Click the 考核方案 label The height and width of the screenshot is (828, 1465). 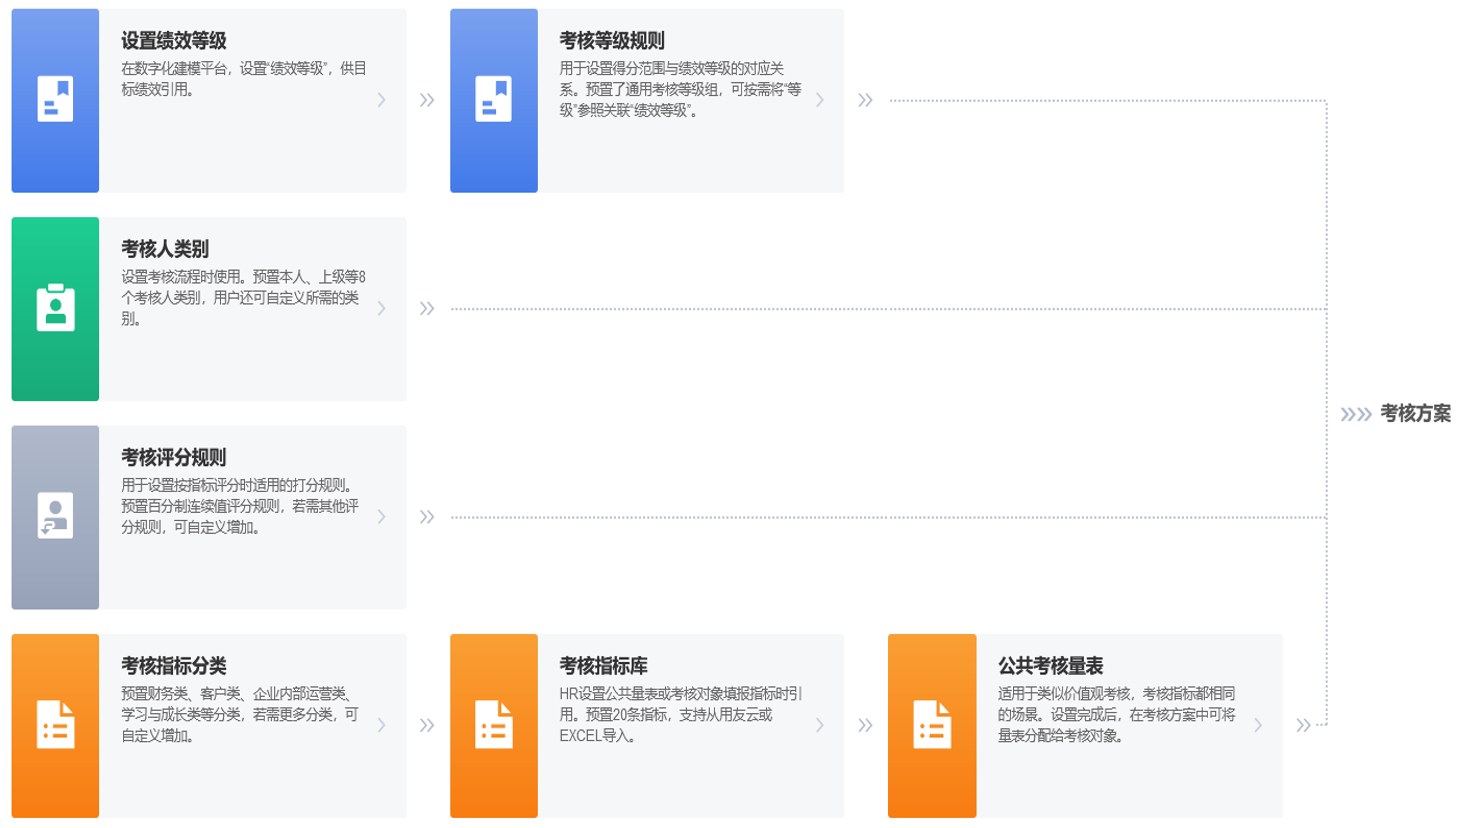[1415, 413]
